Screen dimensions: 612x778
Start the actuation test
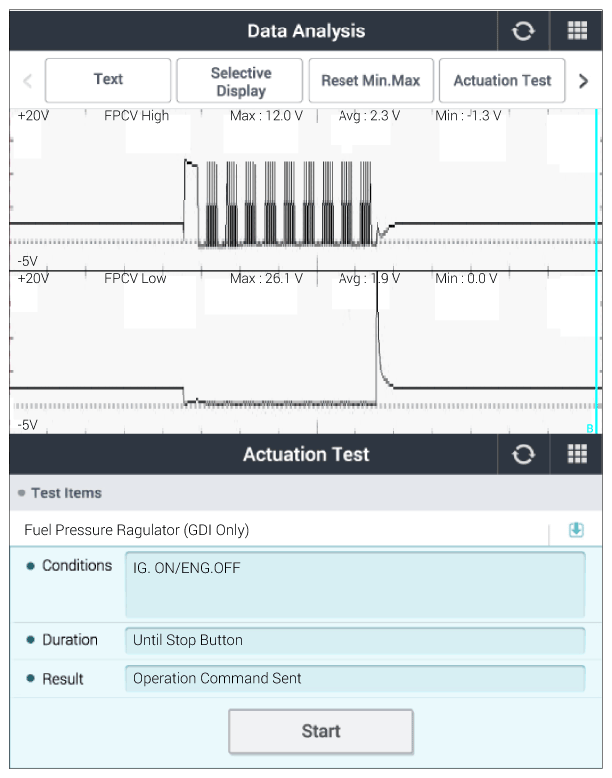[x=321, y=731]
